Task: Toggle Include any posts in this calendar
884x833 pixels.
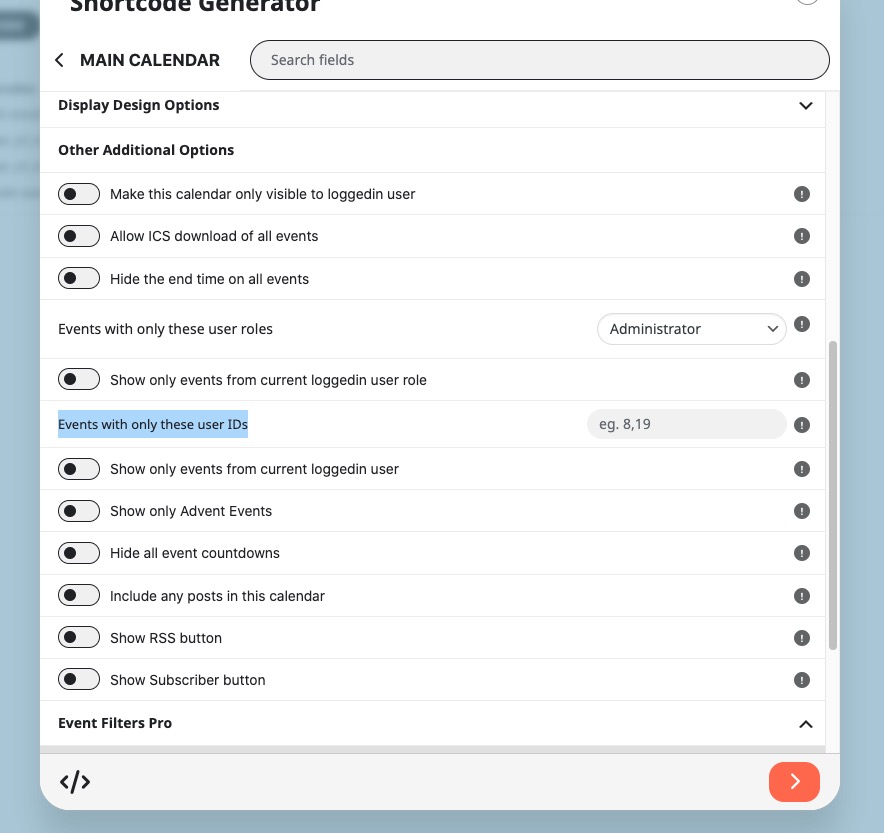Action: (x=79, y=595)
